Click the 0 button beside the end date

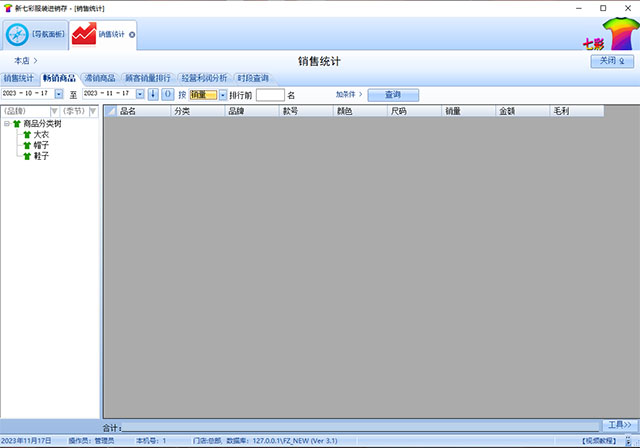coord(168,94)
